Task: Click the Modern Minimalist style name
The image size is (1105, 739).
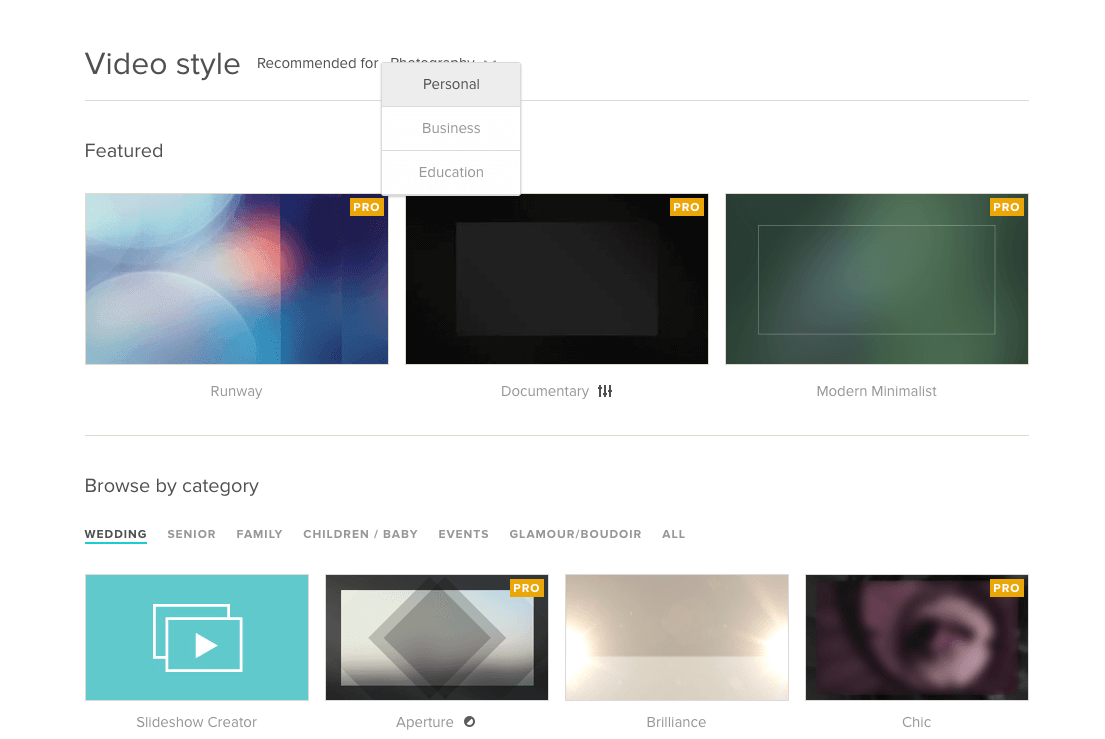Action: (876, 391)
